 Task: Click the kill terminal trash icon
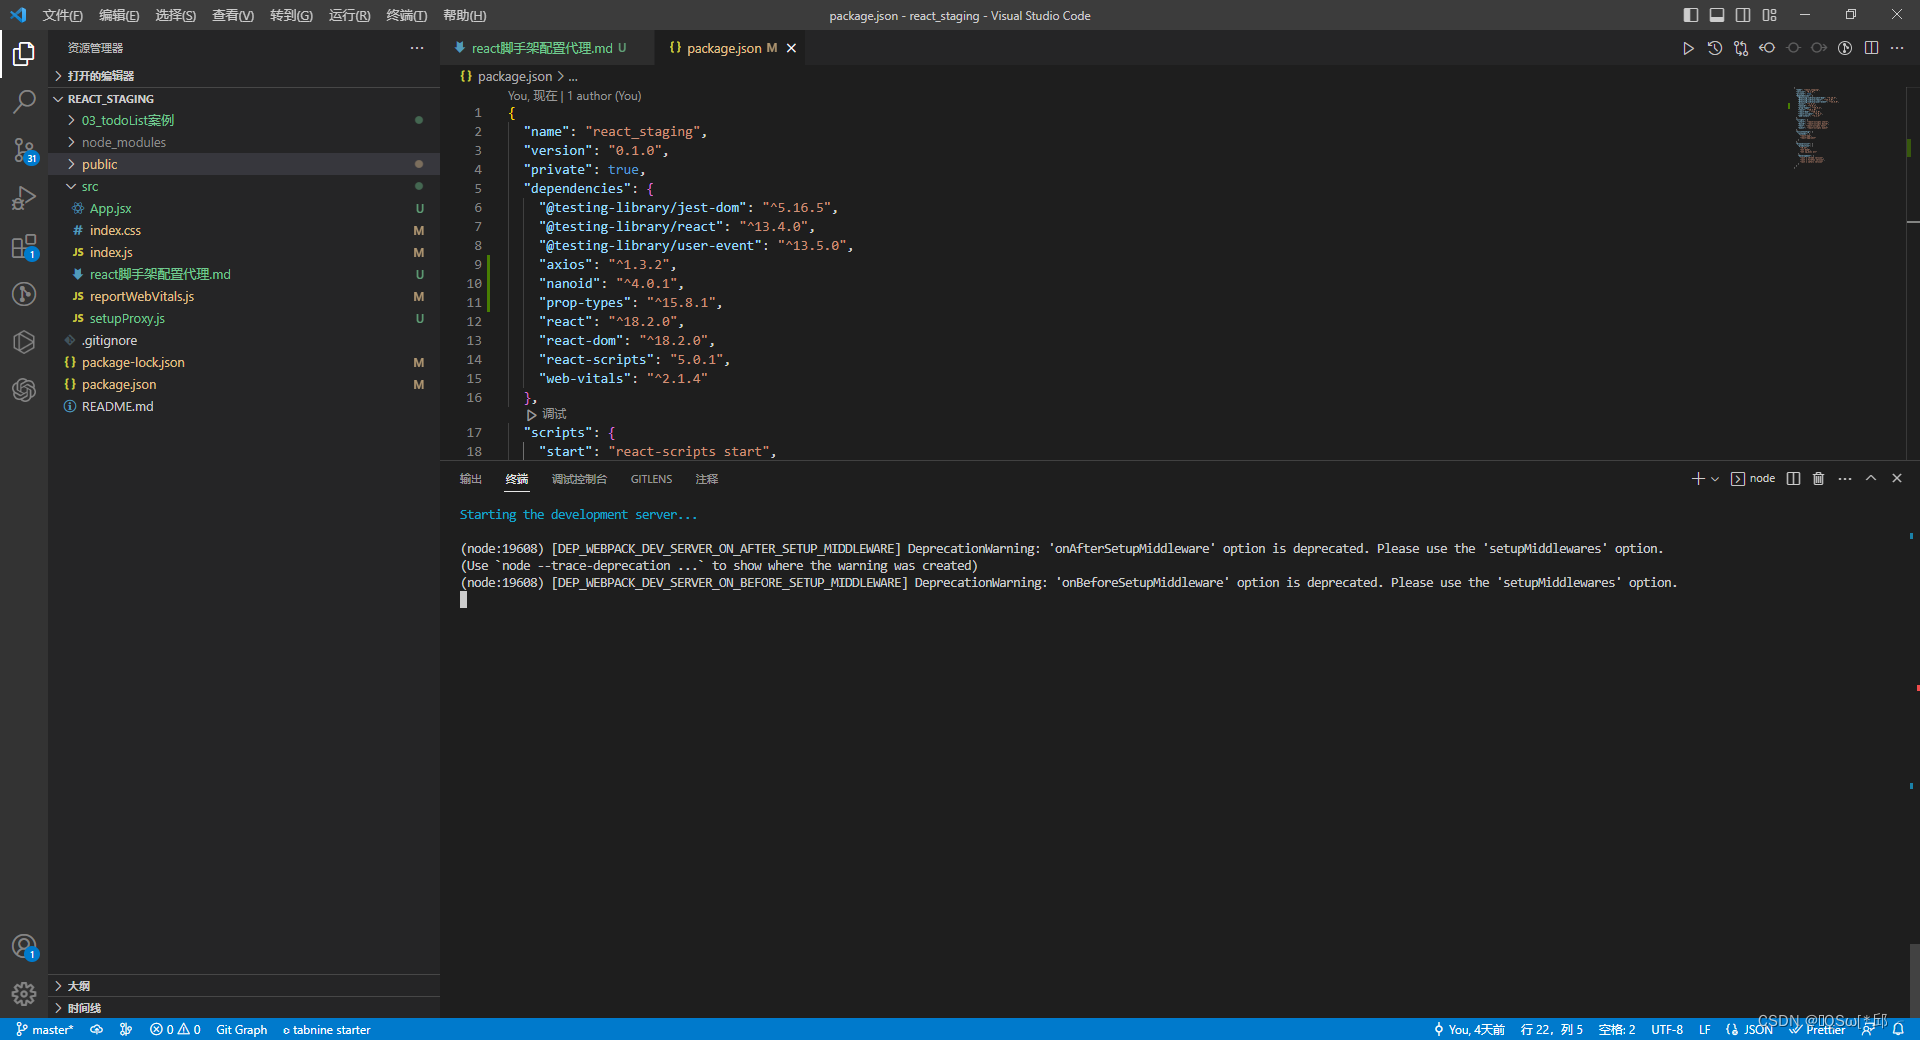point(1818,478)
